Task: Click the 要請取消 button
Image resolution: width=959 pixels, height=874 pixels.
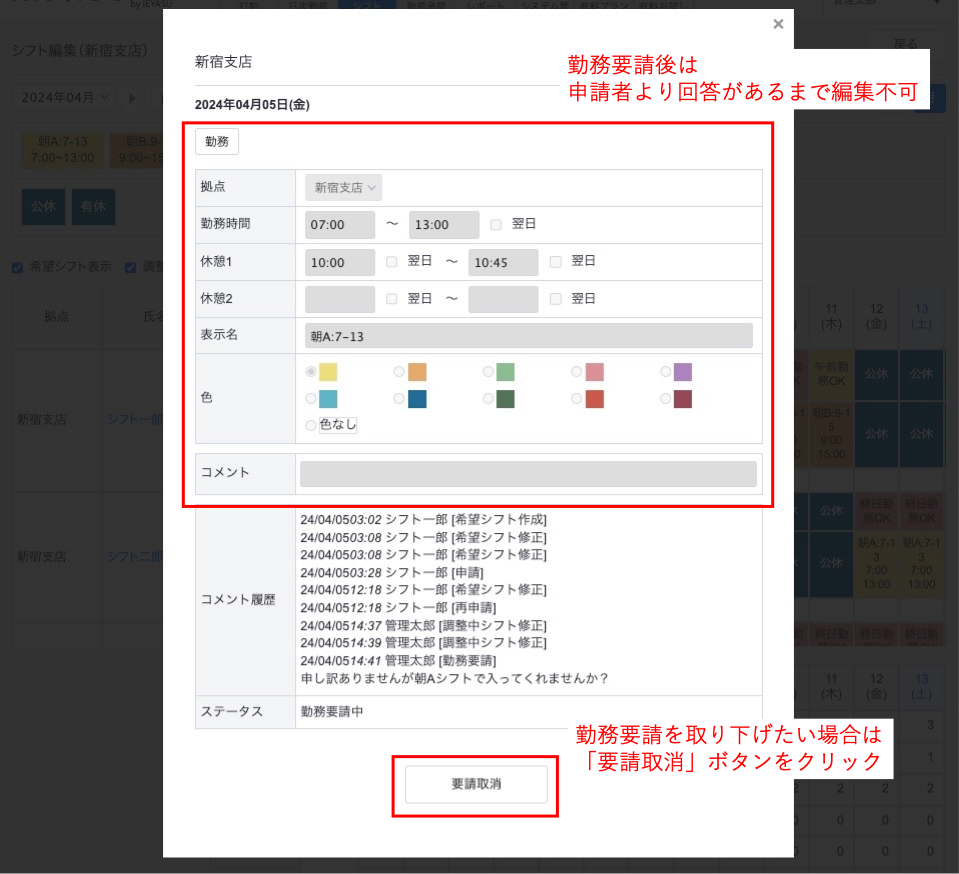Action: click(x=476, y=784)
